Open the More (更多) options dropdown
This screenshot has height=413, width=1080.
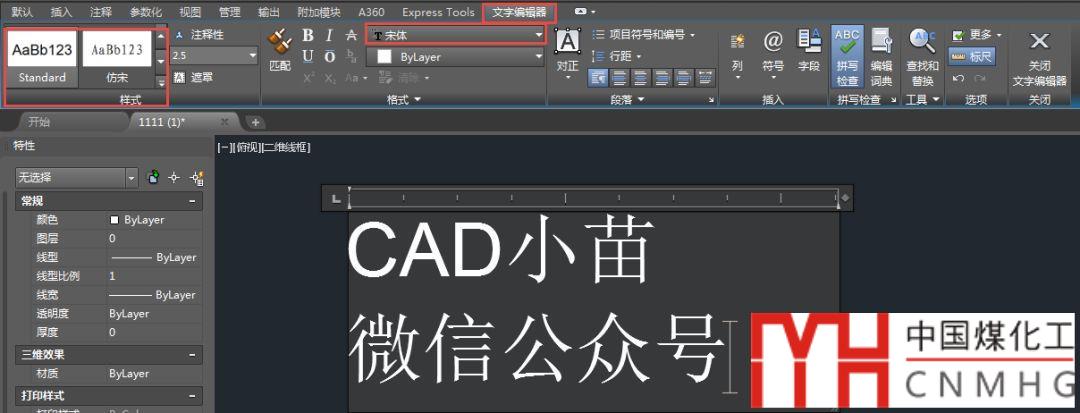(976, 34)
